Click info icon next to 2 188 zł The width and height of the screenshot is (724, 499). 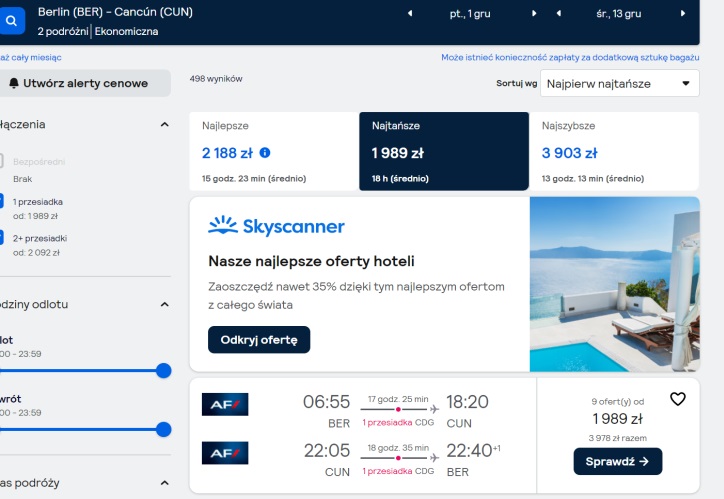pos(265,152)
